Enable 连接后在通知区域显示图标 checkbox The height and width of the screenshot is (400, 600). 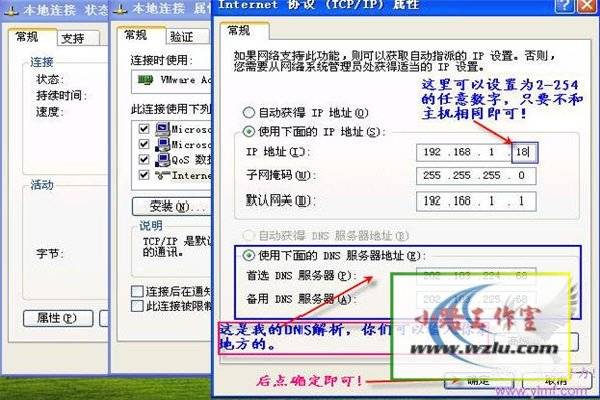point(138,291)
